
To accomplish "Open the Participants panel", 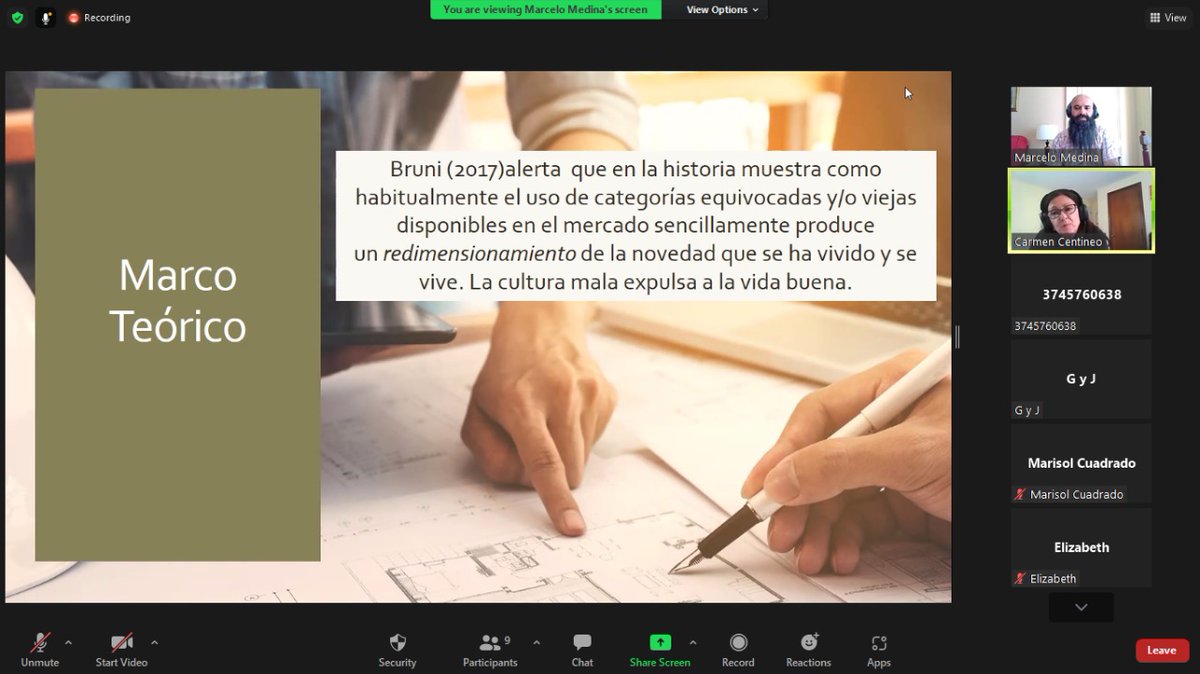I will coord(490,650).
